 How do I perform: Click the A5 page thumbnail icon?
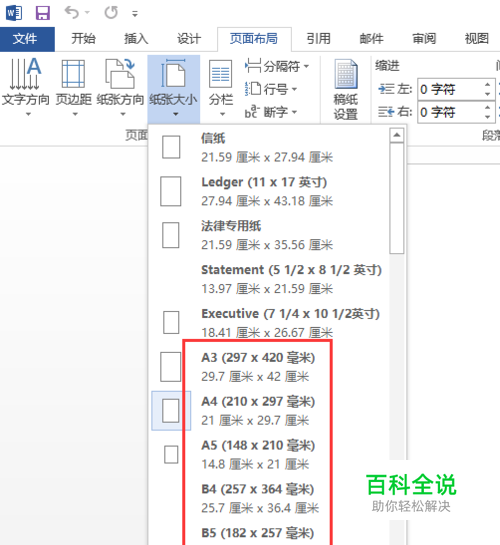tap(171, 454)
